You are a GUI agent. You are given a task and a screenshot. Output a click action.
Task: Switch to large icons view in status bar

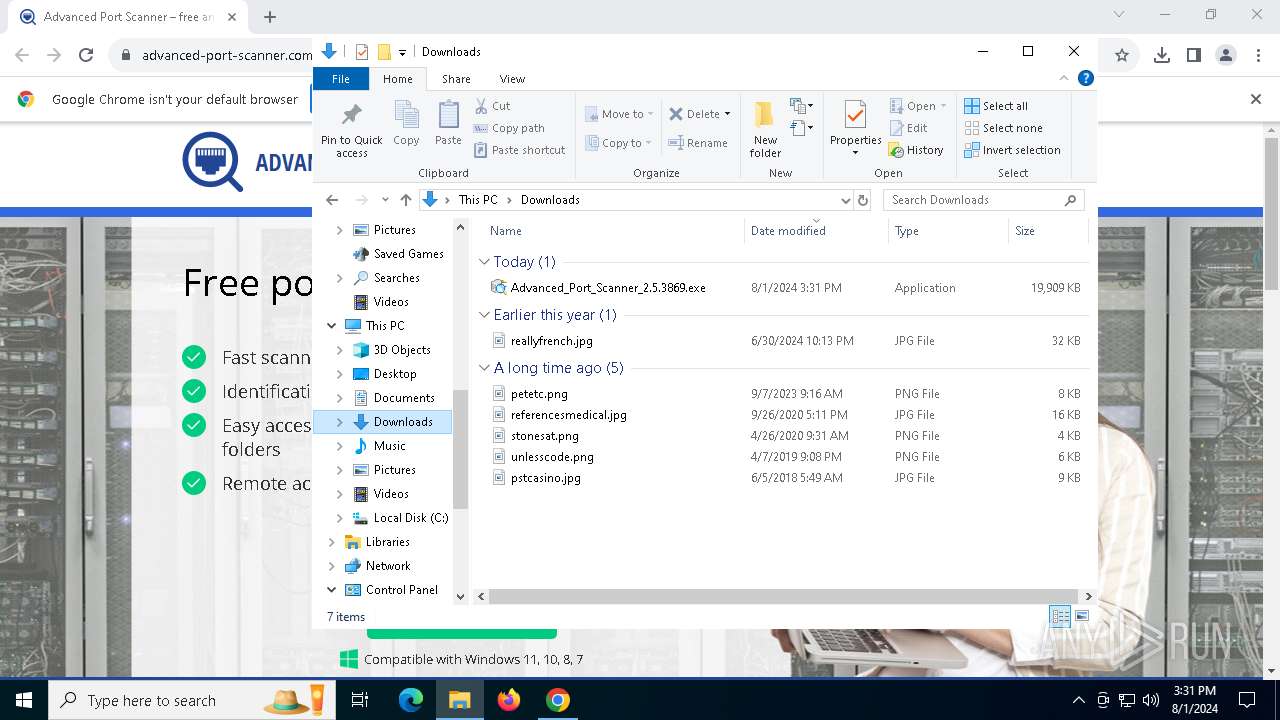pyautogui.click(x=1082, y=616)
